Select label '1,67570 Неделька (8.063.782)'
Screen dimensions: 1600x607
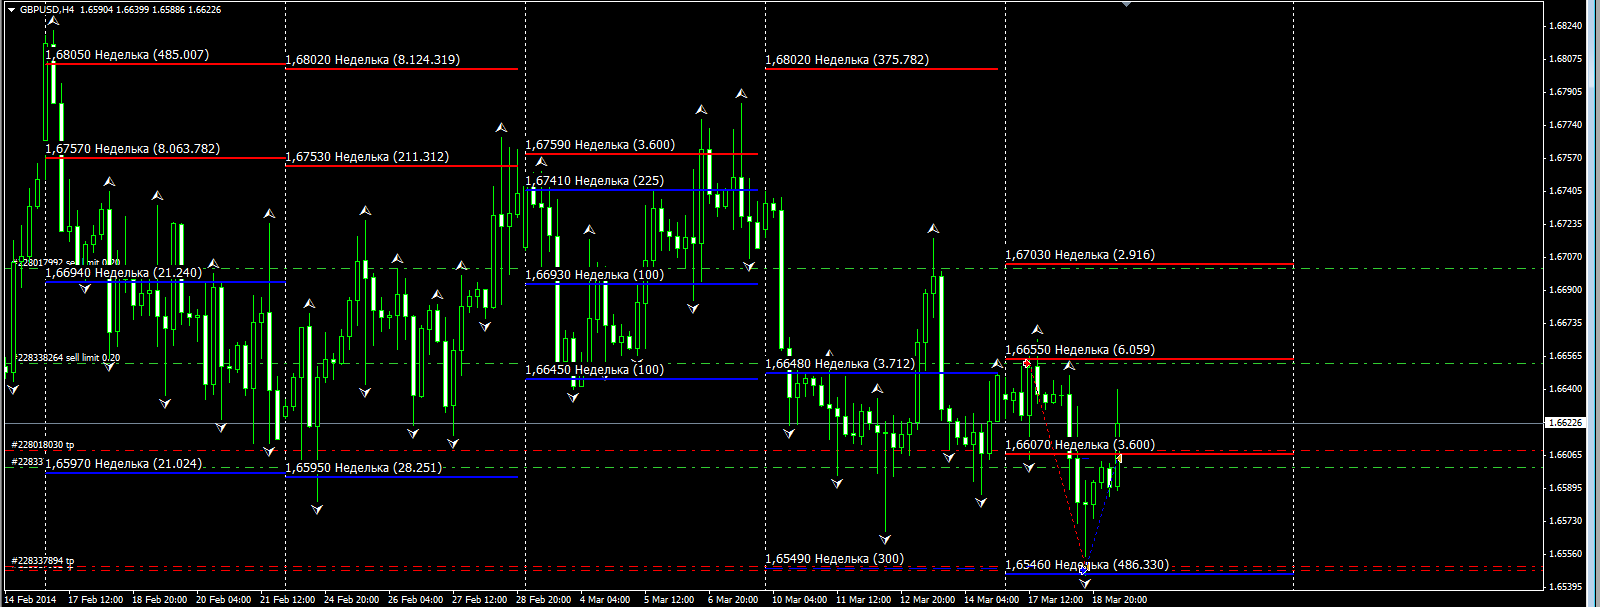(x=132, y=149)
